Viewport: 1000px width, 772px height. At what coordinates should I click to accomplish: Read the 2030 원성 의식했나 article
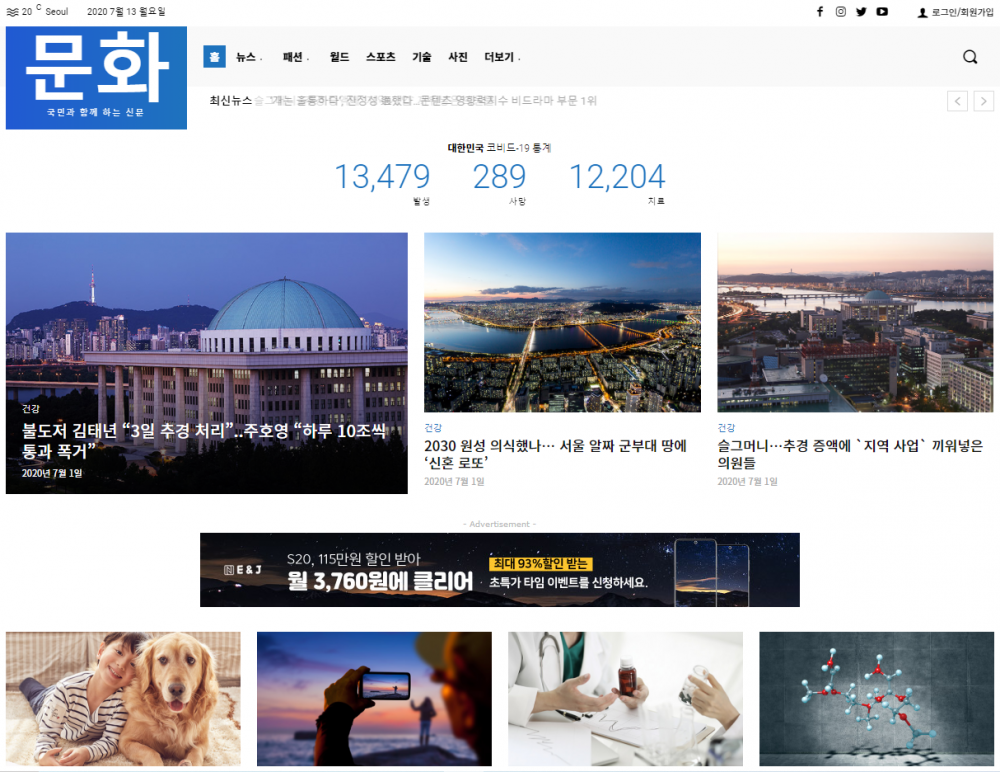point(555,454)
